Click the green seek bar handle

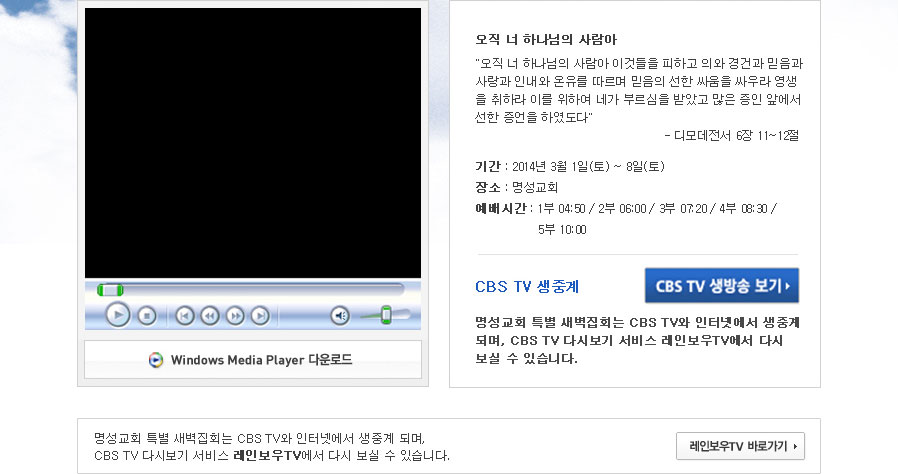tap(110, 290)
